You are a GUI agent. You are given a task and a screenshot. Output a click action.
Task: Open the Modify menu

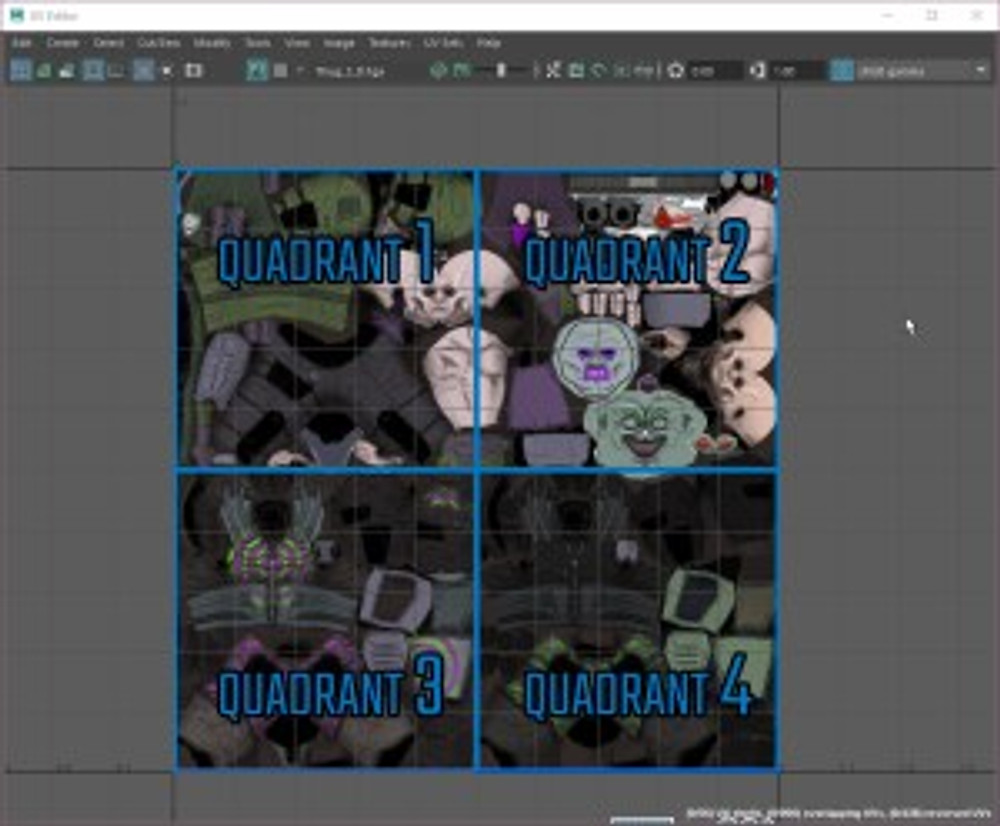point(212,43)
